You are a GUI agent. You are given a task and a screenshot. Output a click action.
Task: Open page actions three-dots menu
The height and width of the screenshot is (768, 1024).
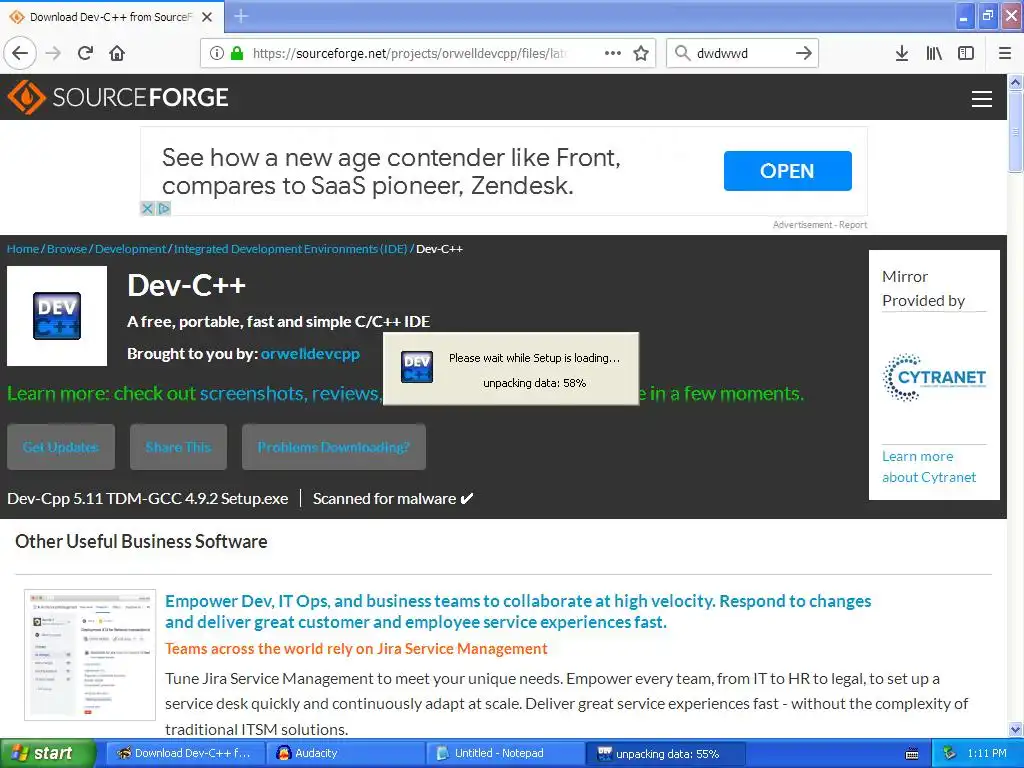click(x=613, y=53)
